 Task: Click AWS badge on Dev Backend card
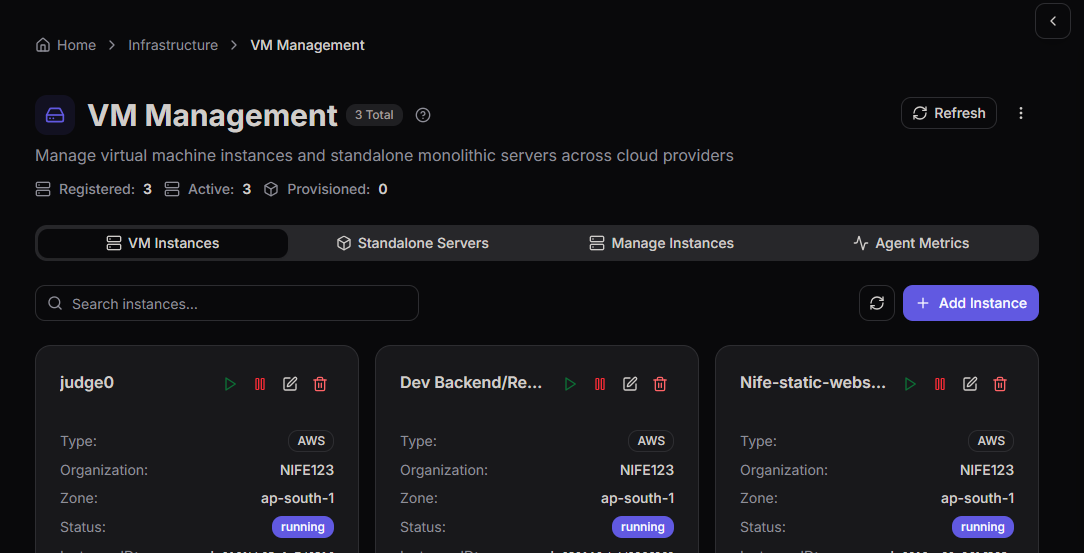[651, 441]
